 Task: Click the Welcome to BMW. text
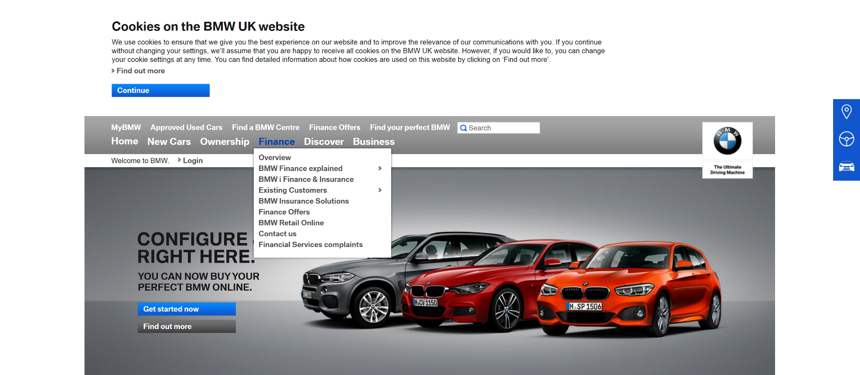click(140, 161)
